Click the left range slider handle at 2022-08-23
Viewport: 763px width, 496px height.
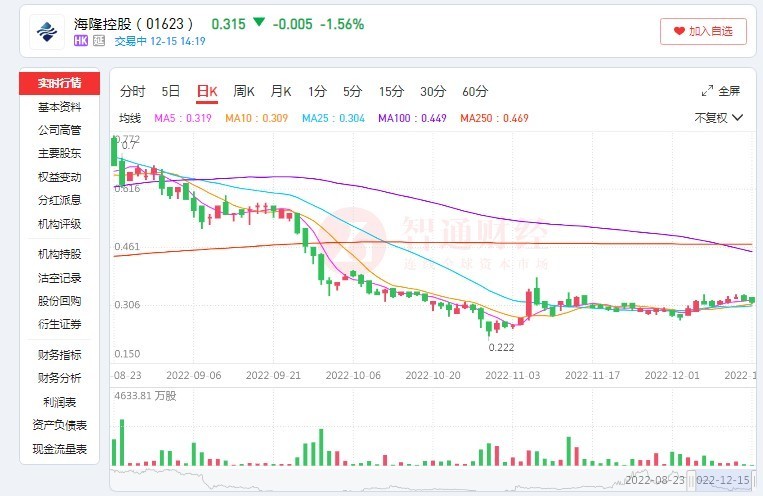[691, 481]
